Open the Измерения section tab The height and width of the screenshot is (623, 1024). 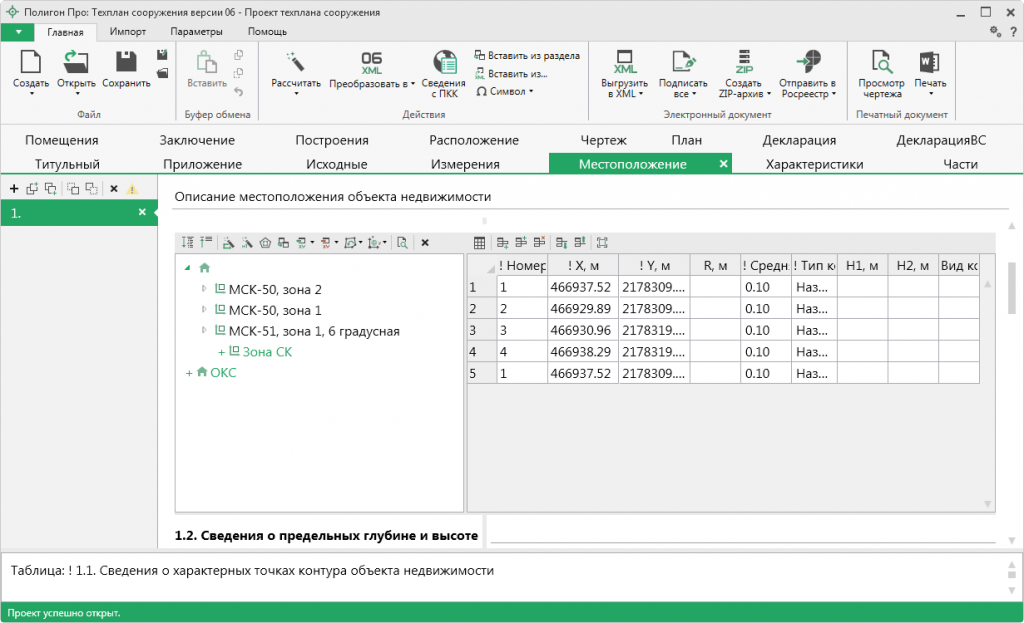coord(465,164)
